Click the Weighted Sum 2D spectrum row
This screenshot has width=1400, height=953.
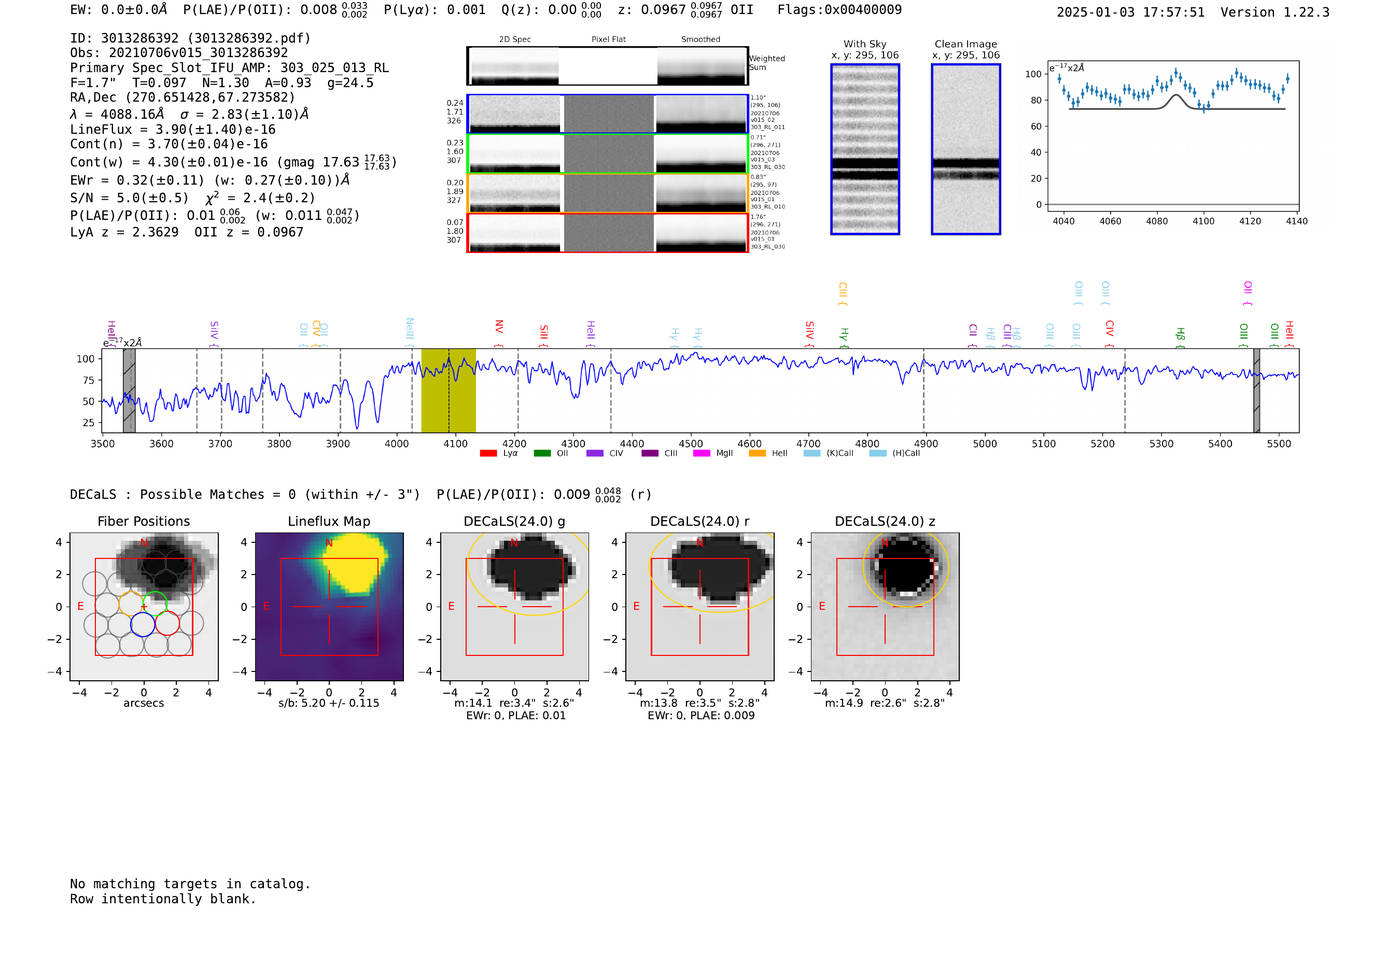pos(607,66)
